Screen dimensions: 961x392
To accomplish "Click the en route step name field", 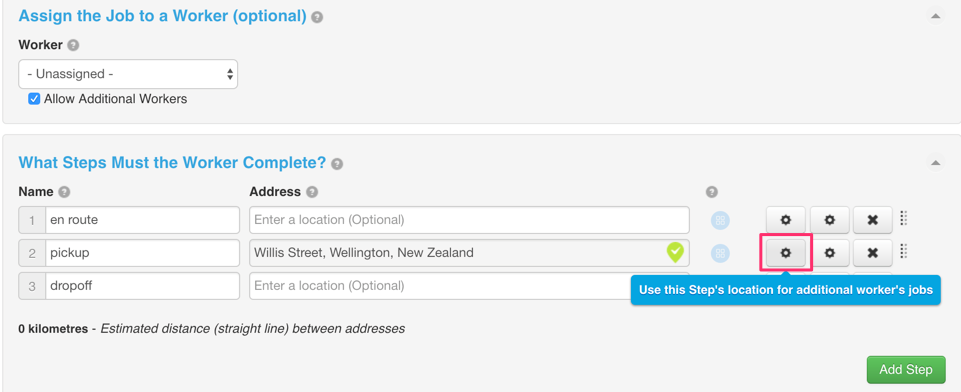I will tap(142, 219).
